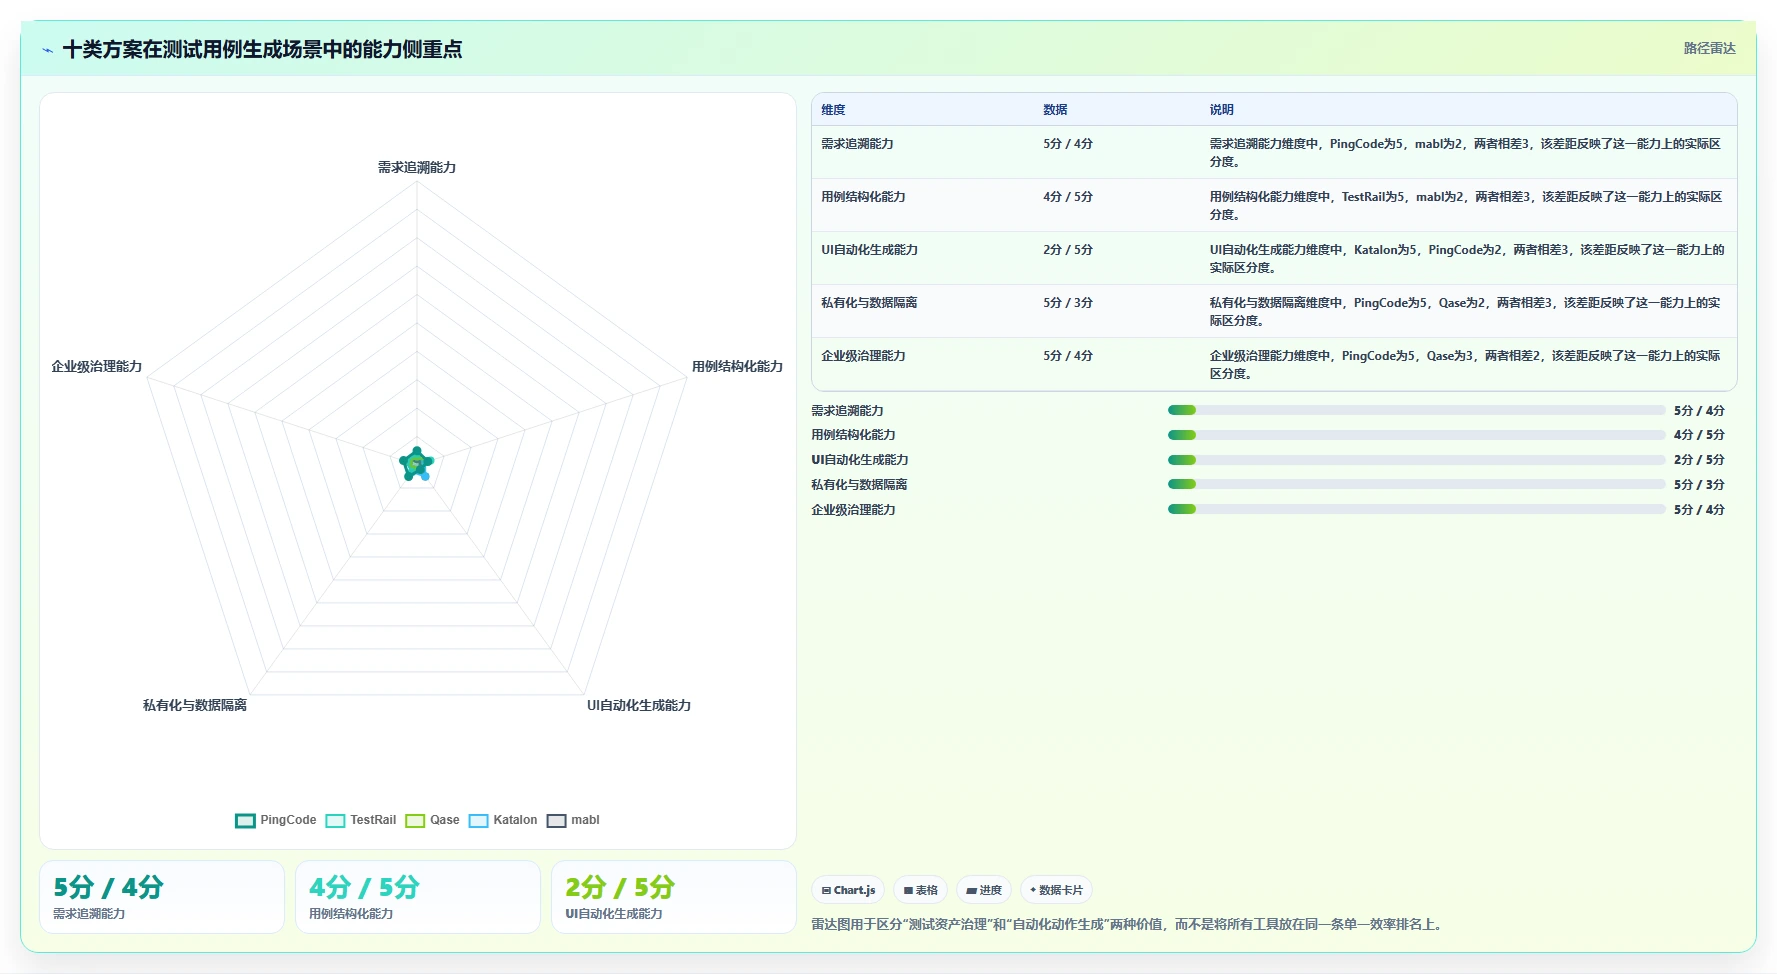This screenshot has width=1777, height=974.
Task: Open the 2分 / 5分 UI自动化生成能力 data card
Action: pos(674,897)
